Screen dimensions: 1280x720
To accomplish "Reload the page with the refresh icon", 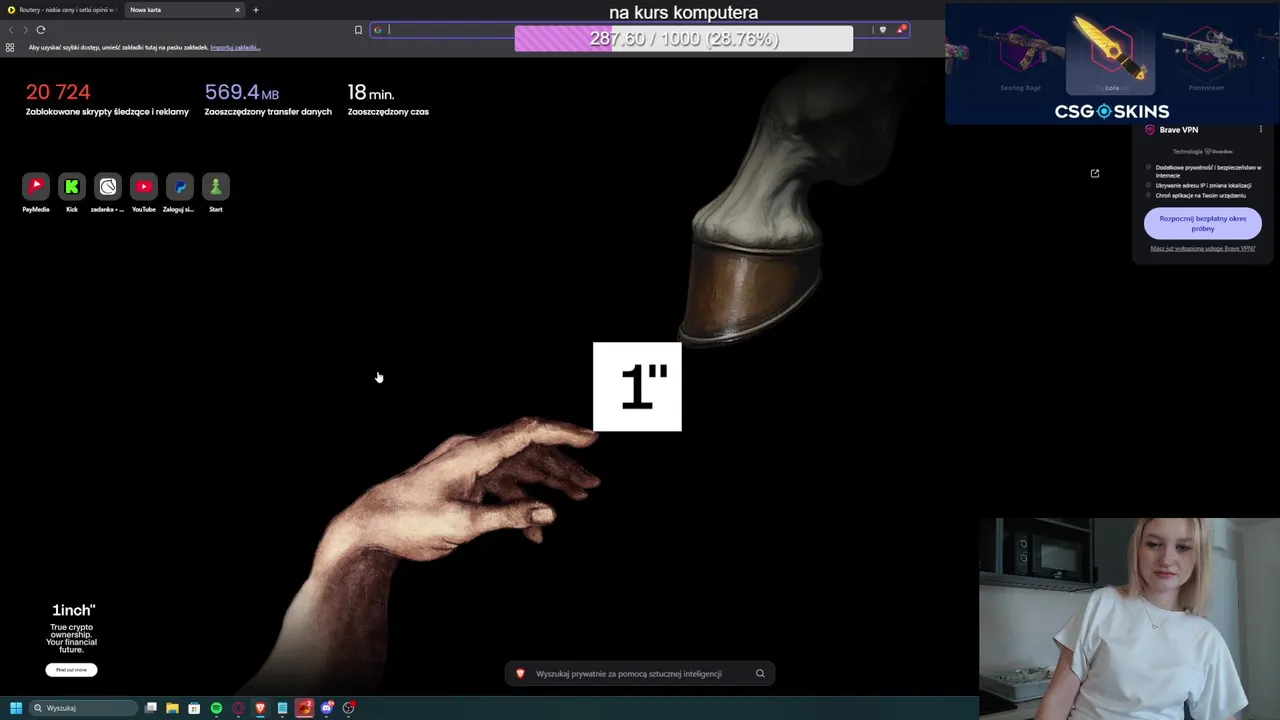I will 41,30.
